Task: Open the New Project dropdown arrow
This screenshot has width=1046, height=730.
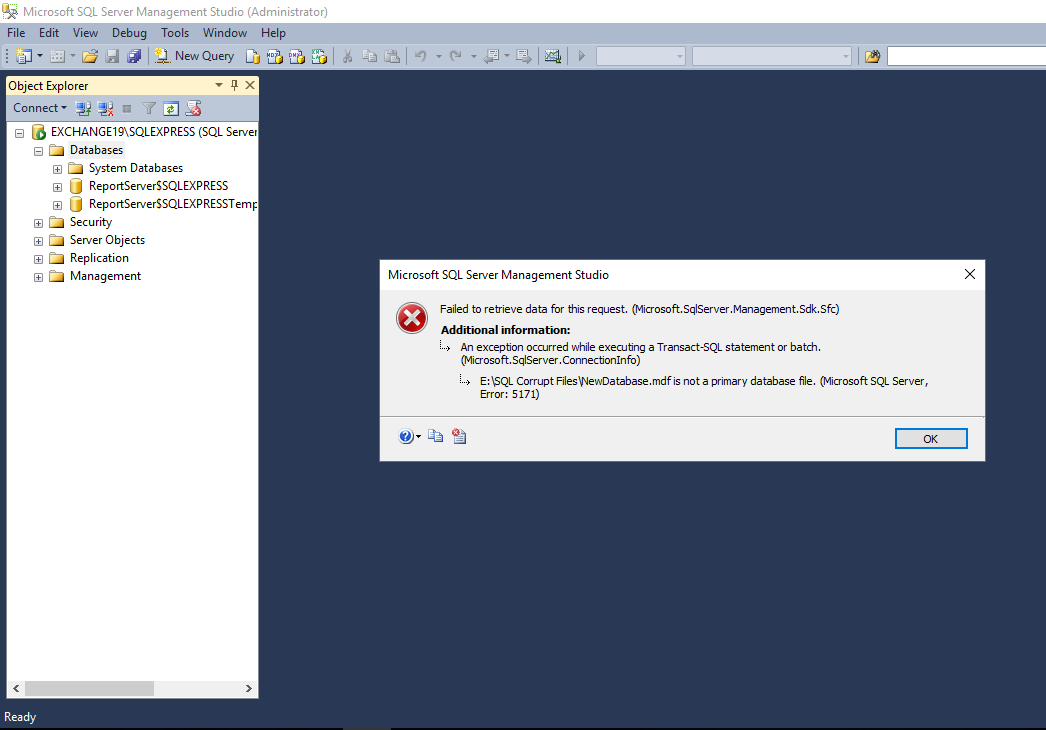Action: (x=40, y=56)
